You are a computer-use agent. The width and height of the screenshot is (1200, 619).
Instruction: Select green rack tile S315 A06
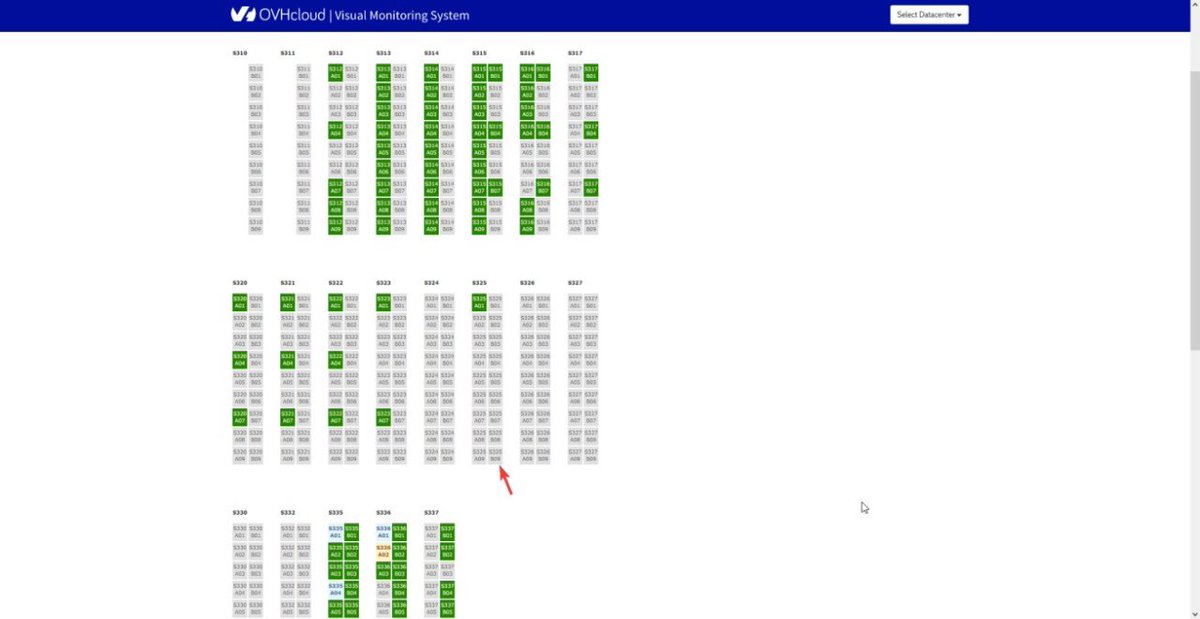pyautogui.click(x=479, y=168)
